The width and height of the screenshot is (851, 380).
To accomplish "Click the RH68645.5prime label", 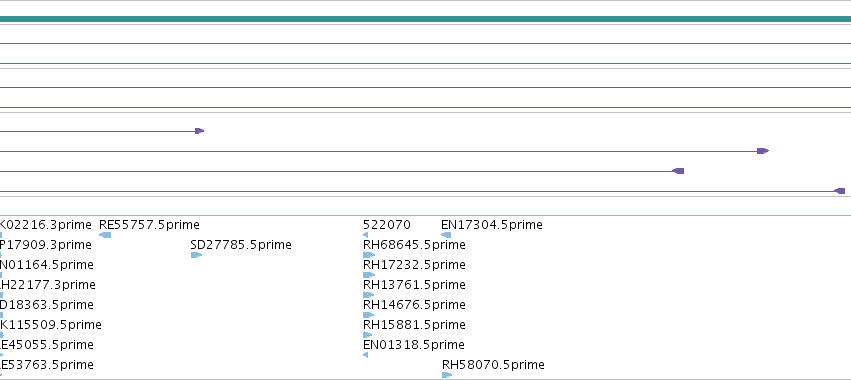I will tap(414, 245).
